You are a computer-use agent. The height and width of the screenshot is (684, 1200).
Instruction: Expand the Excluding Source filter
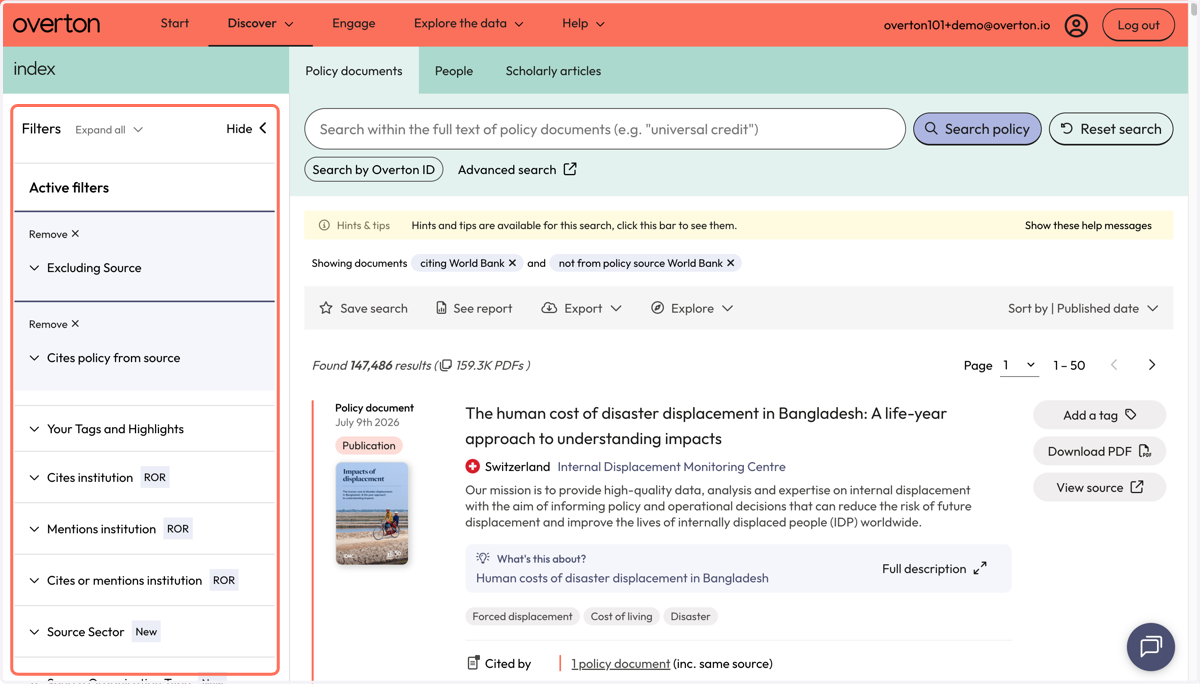pos(85,268)
